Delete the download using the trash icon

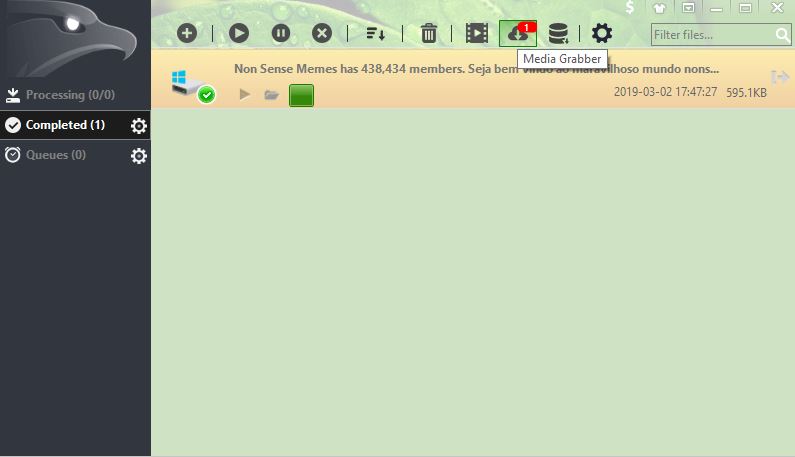point(428,33)
